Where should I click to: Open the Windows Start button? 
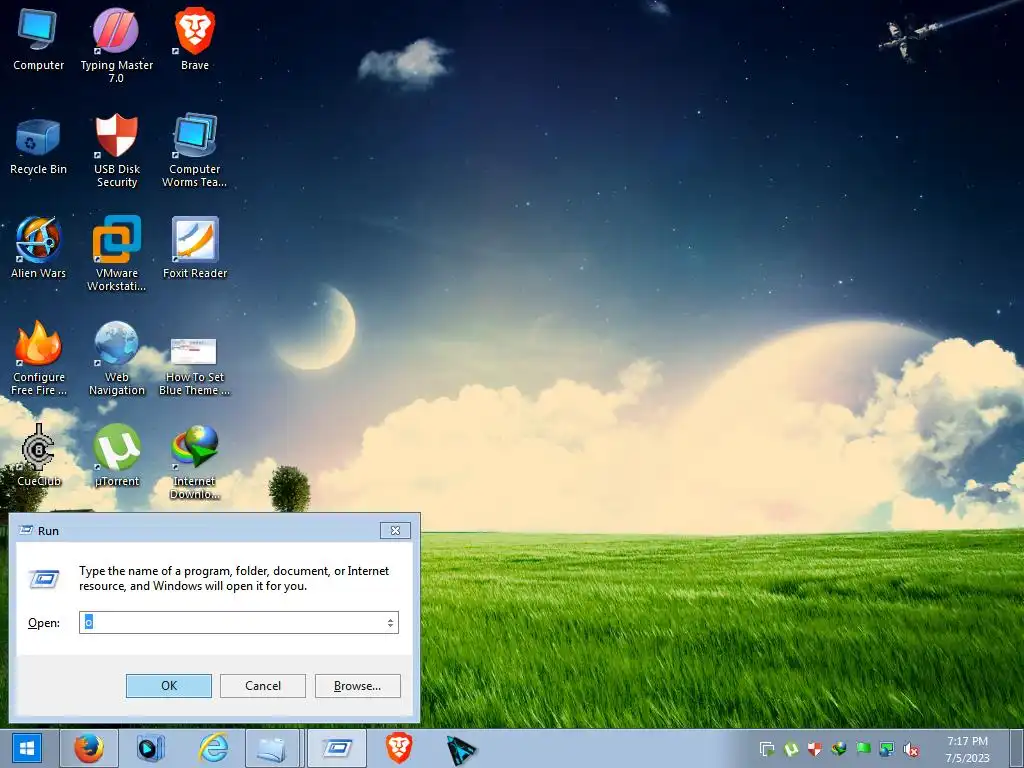[27, 748]
